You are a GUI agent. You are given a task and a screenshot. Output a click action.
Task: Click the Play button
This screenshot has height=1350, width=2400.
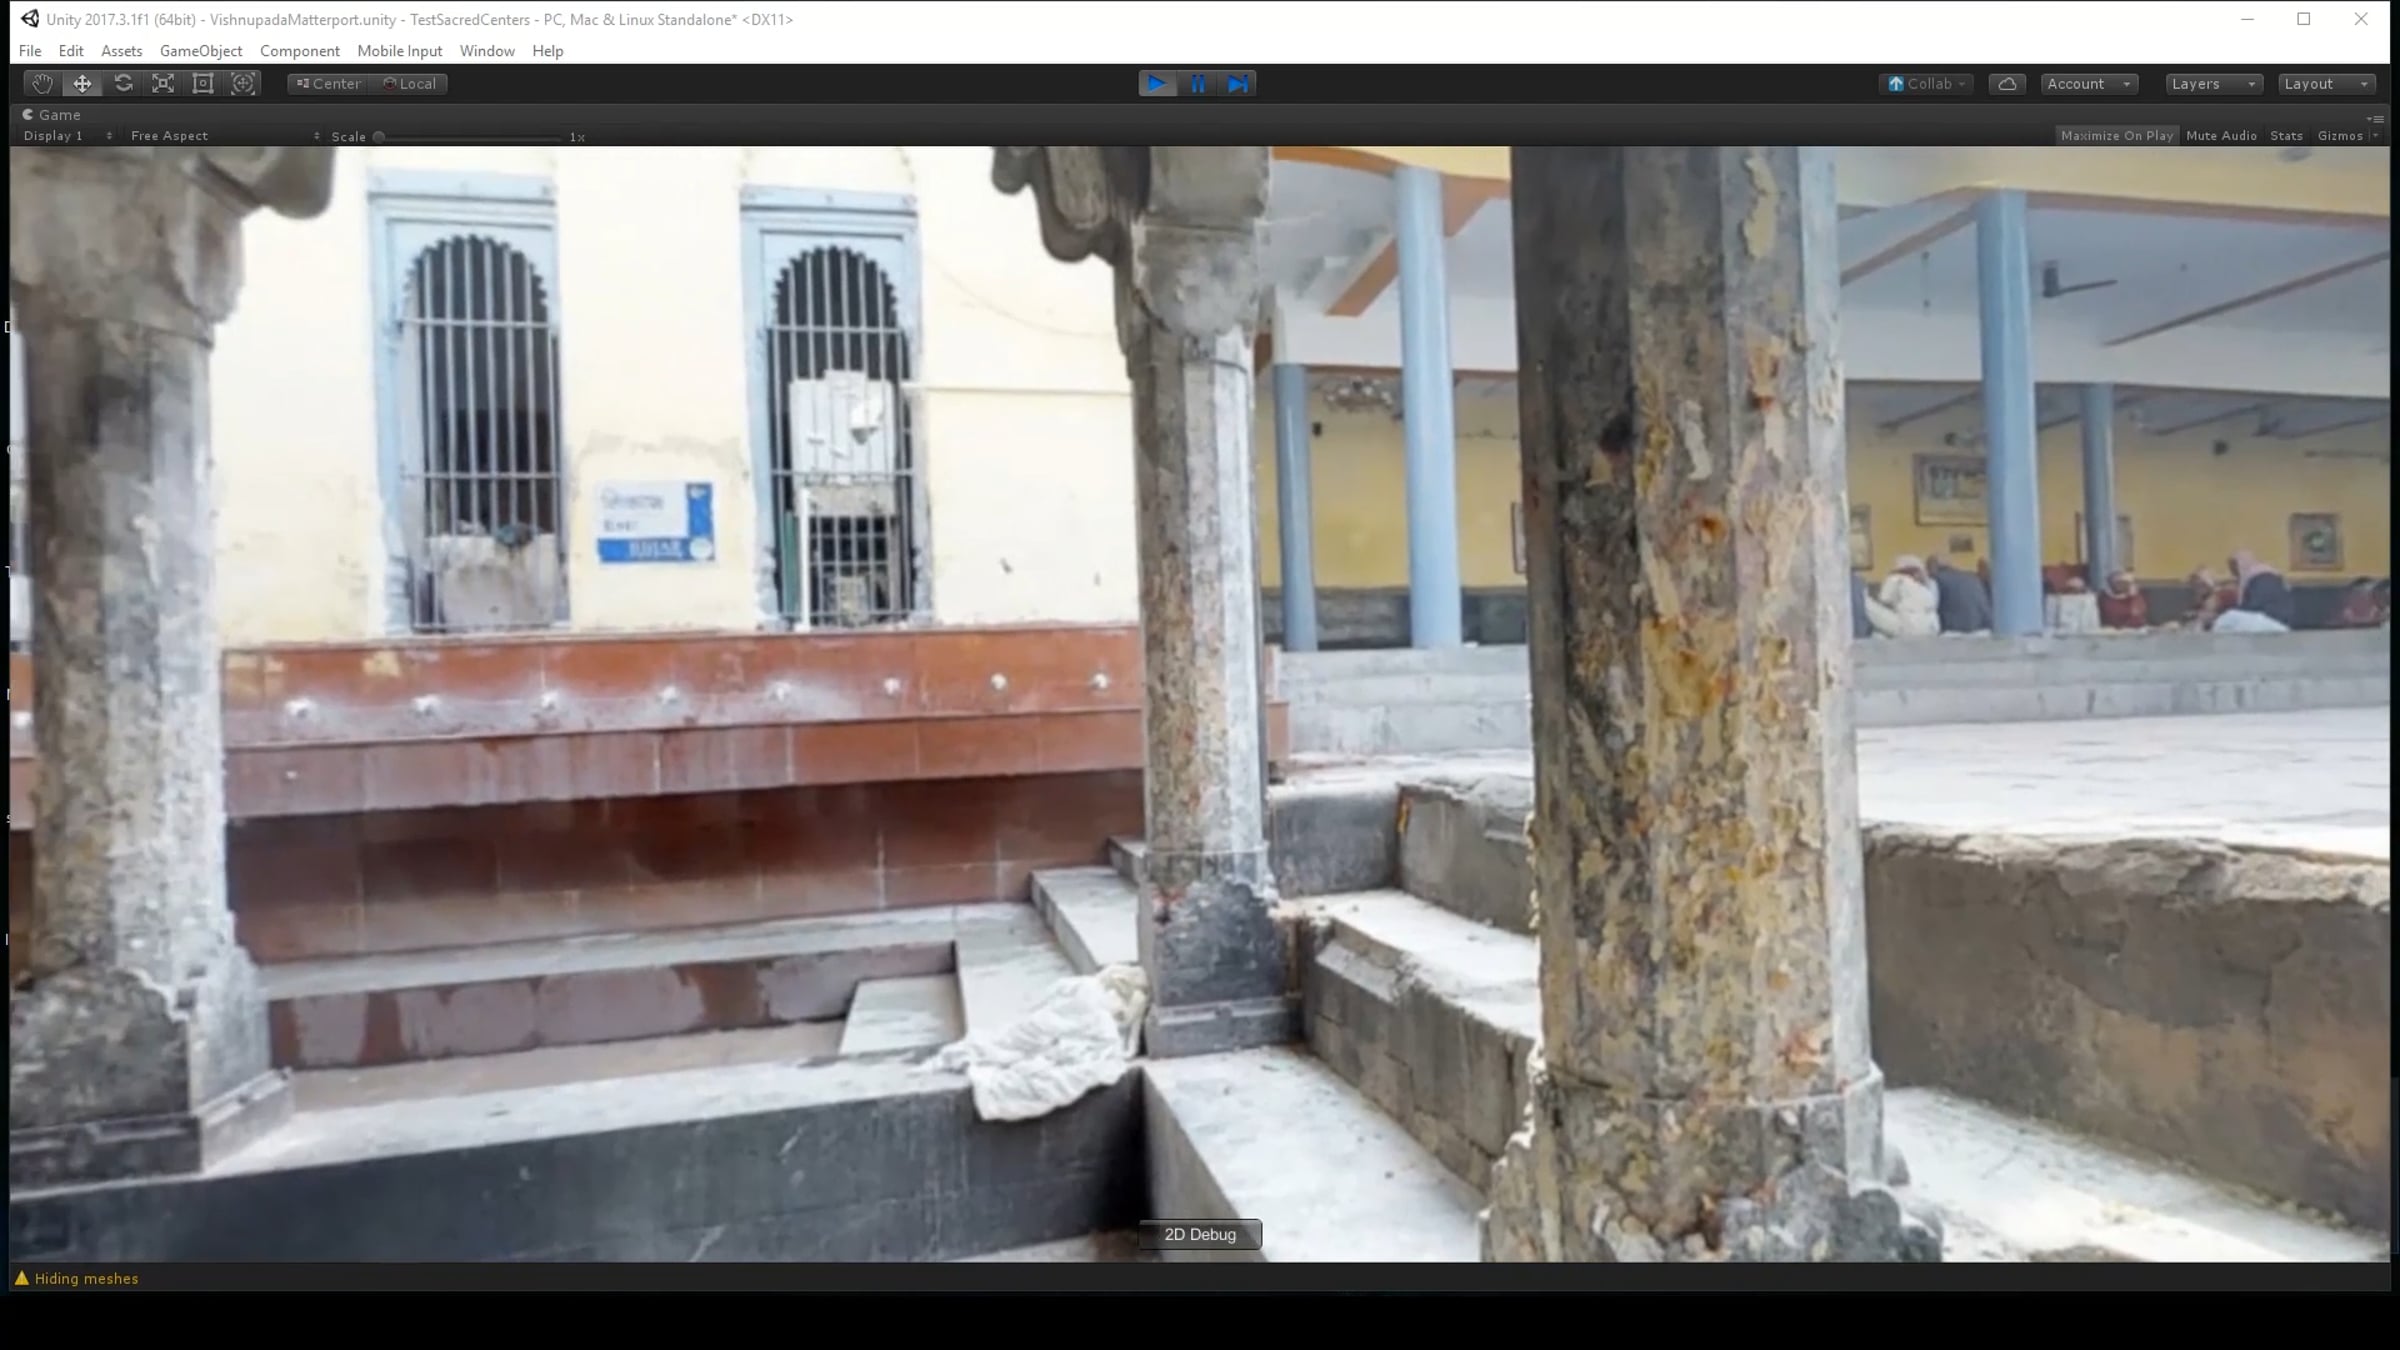click(x=1157, y=84)
